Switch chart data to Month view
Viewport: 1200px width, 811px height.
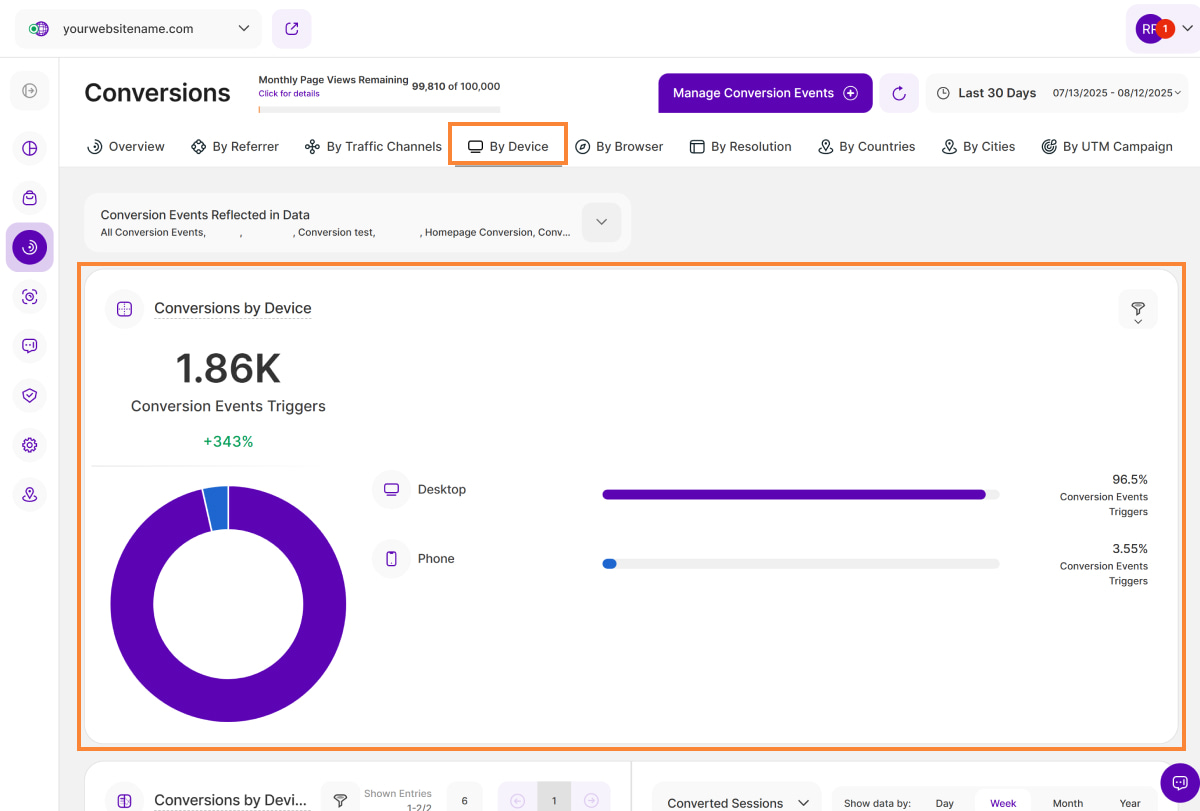pos(1067,803)
